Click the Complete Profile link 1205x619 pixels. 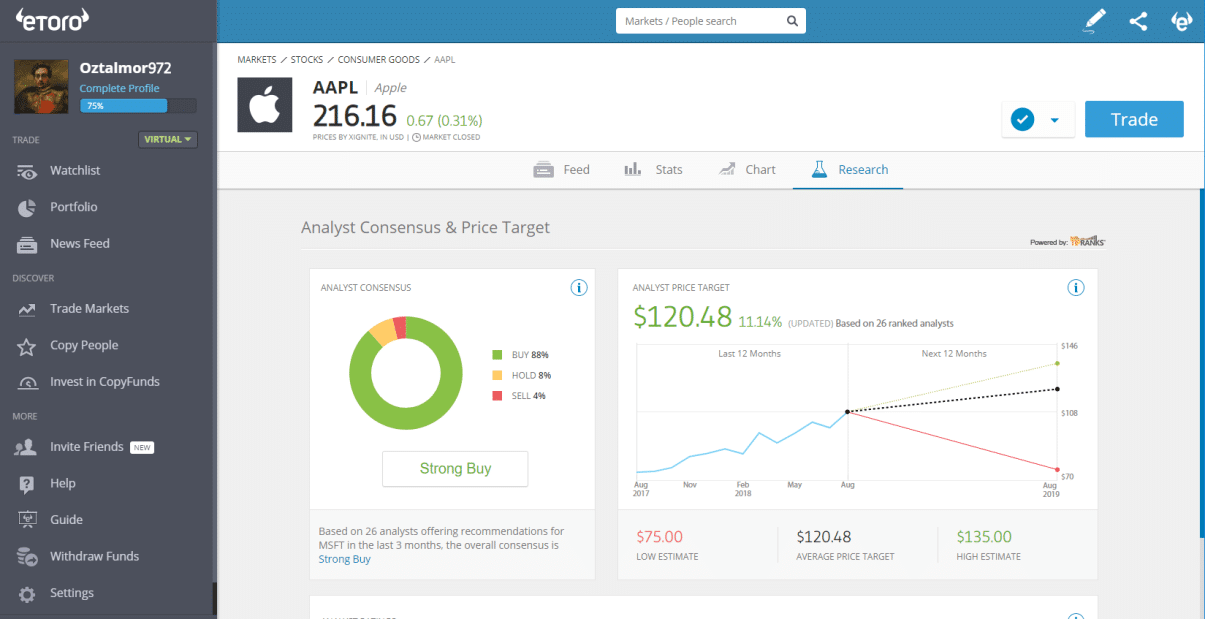click(x=119, y=88)
